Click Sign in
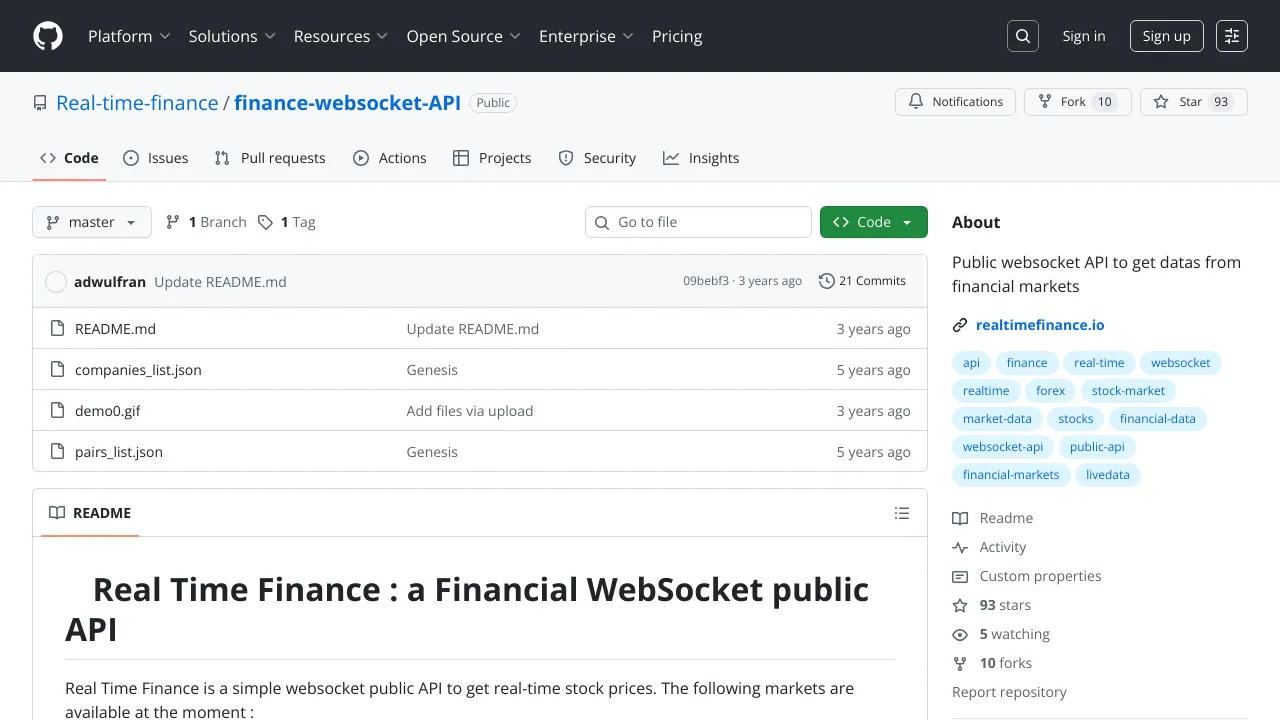 coord(1084,36)
